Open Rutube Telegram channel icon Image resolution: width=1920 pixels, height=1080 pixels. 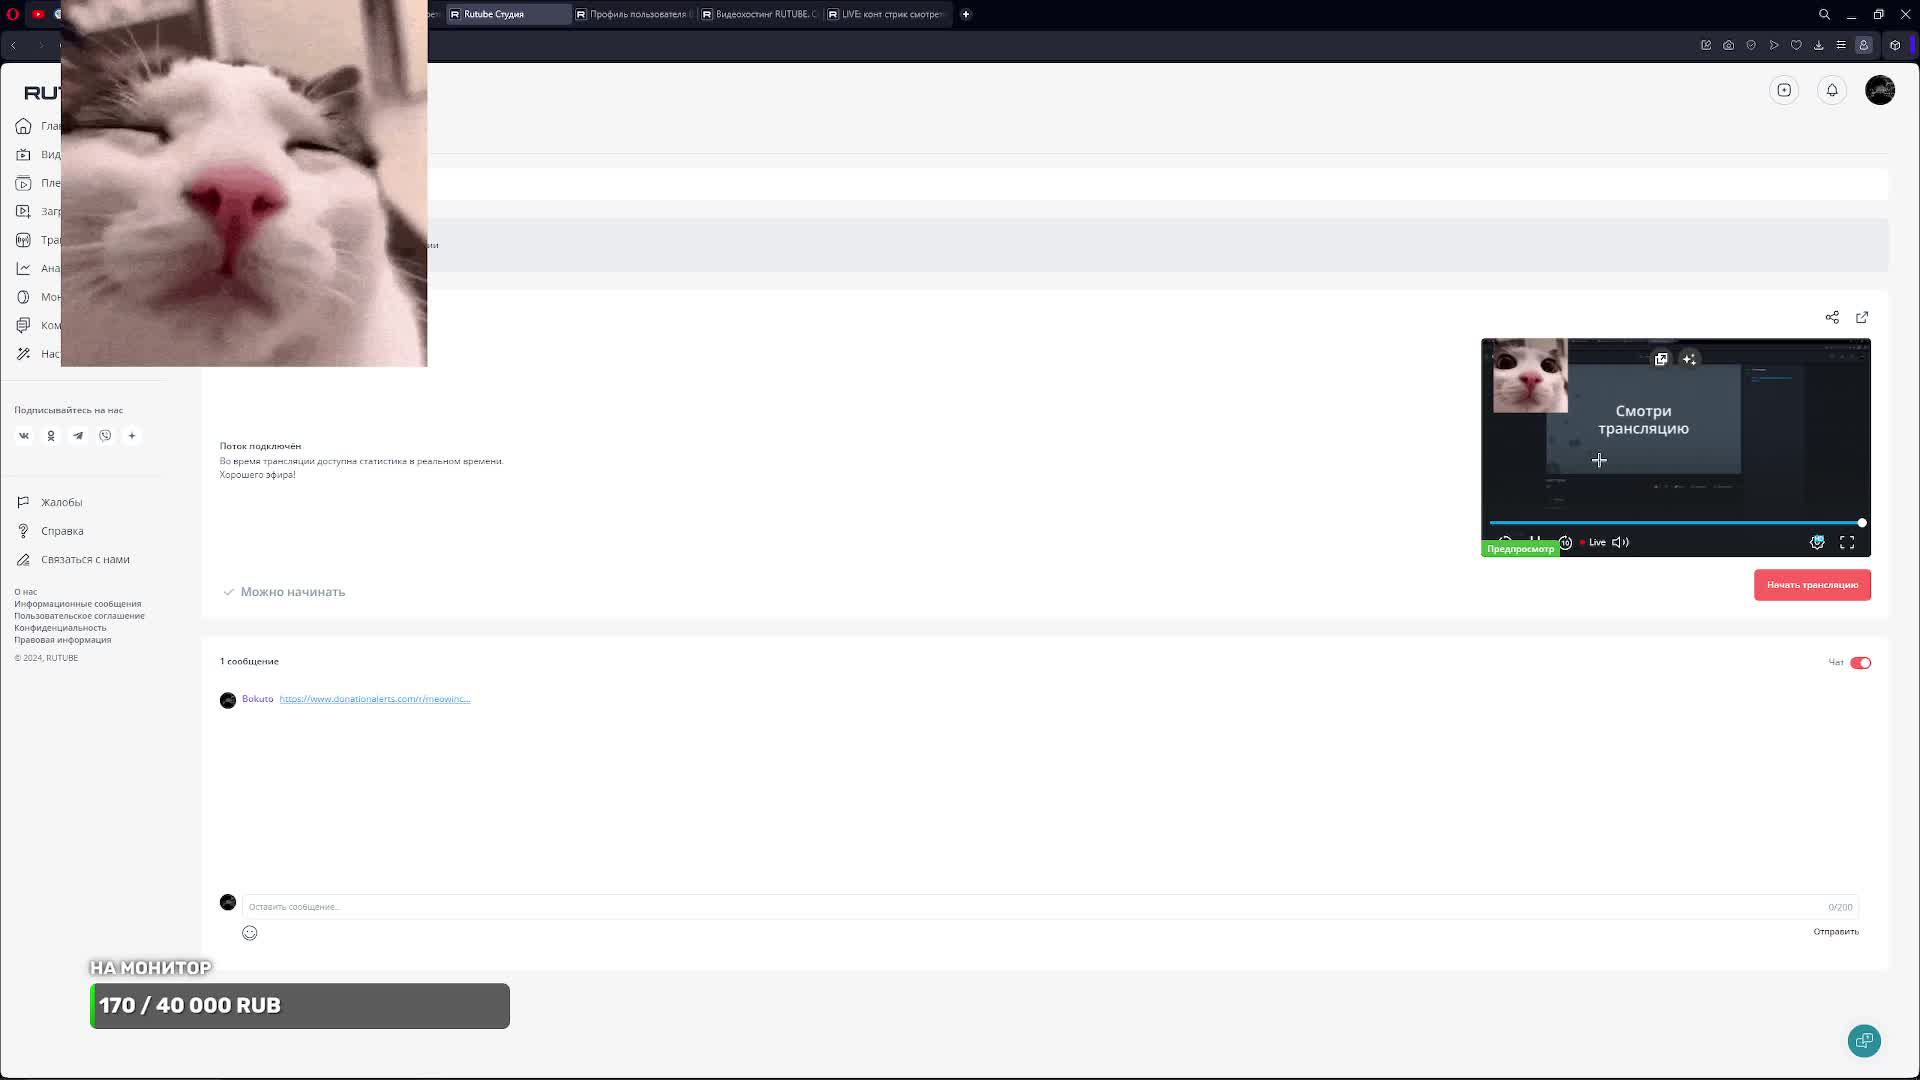coord(78,436)
